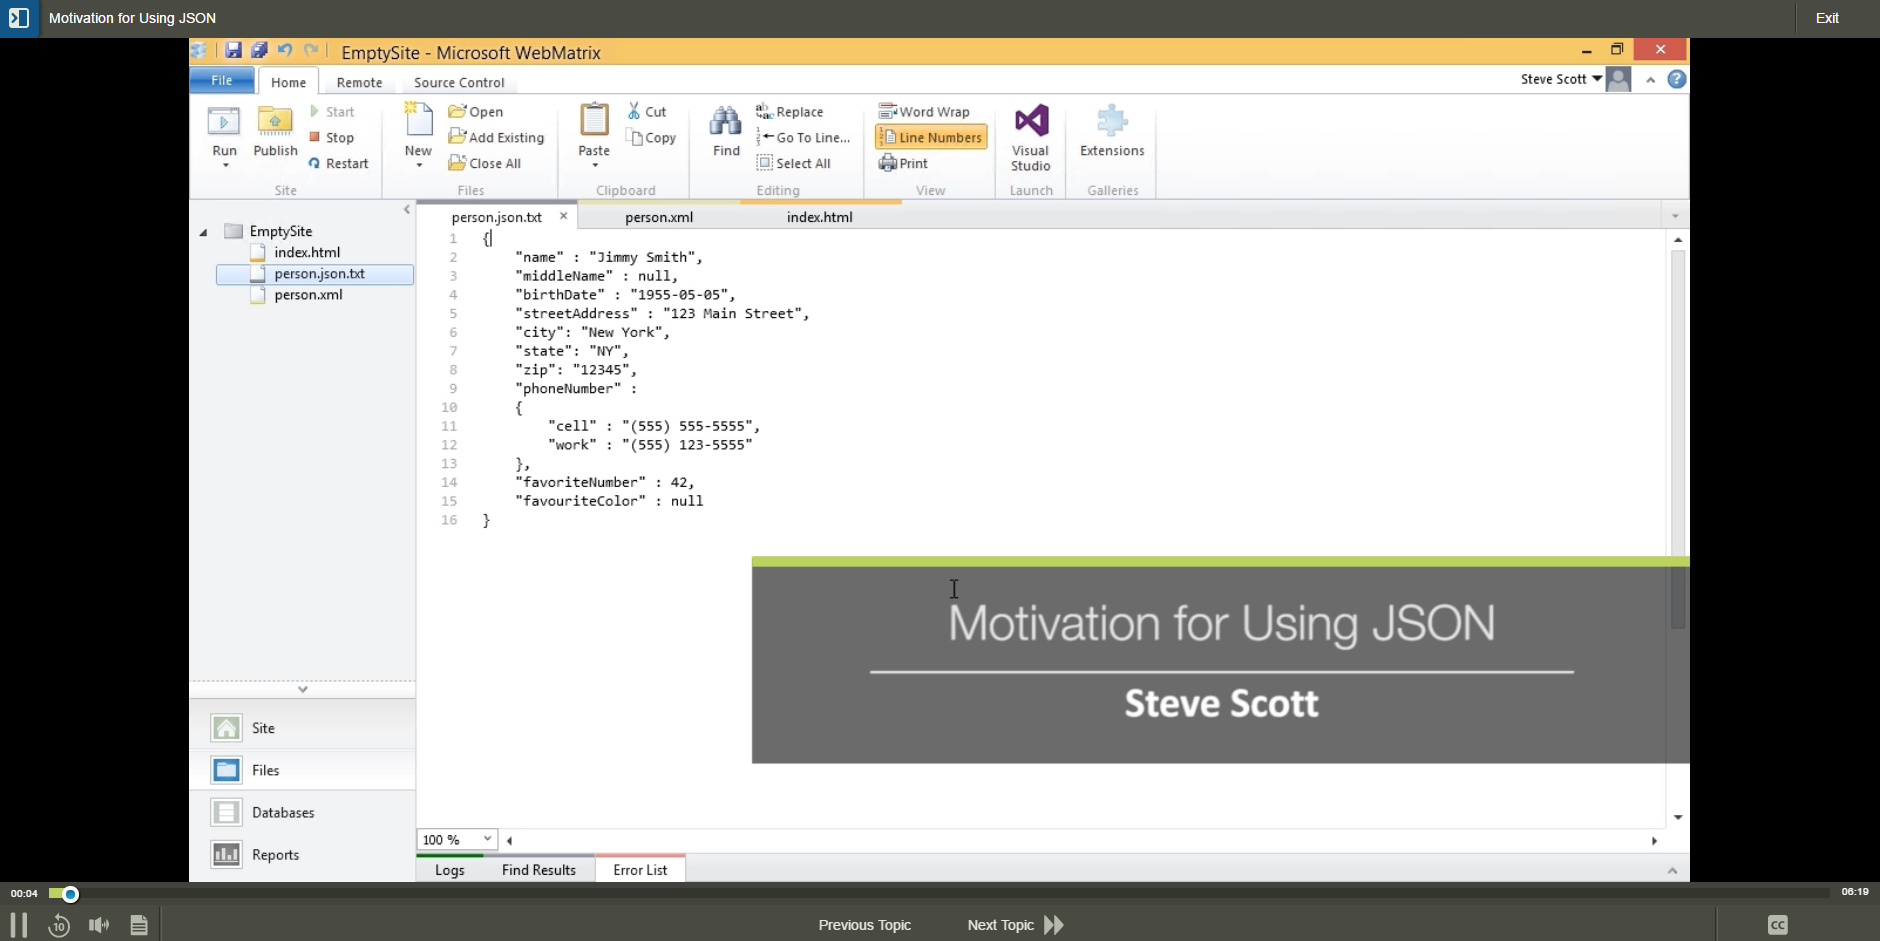Click the video progress slider handle

pos(70,894)
